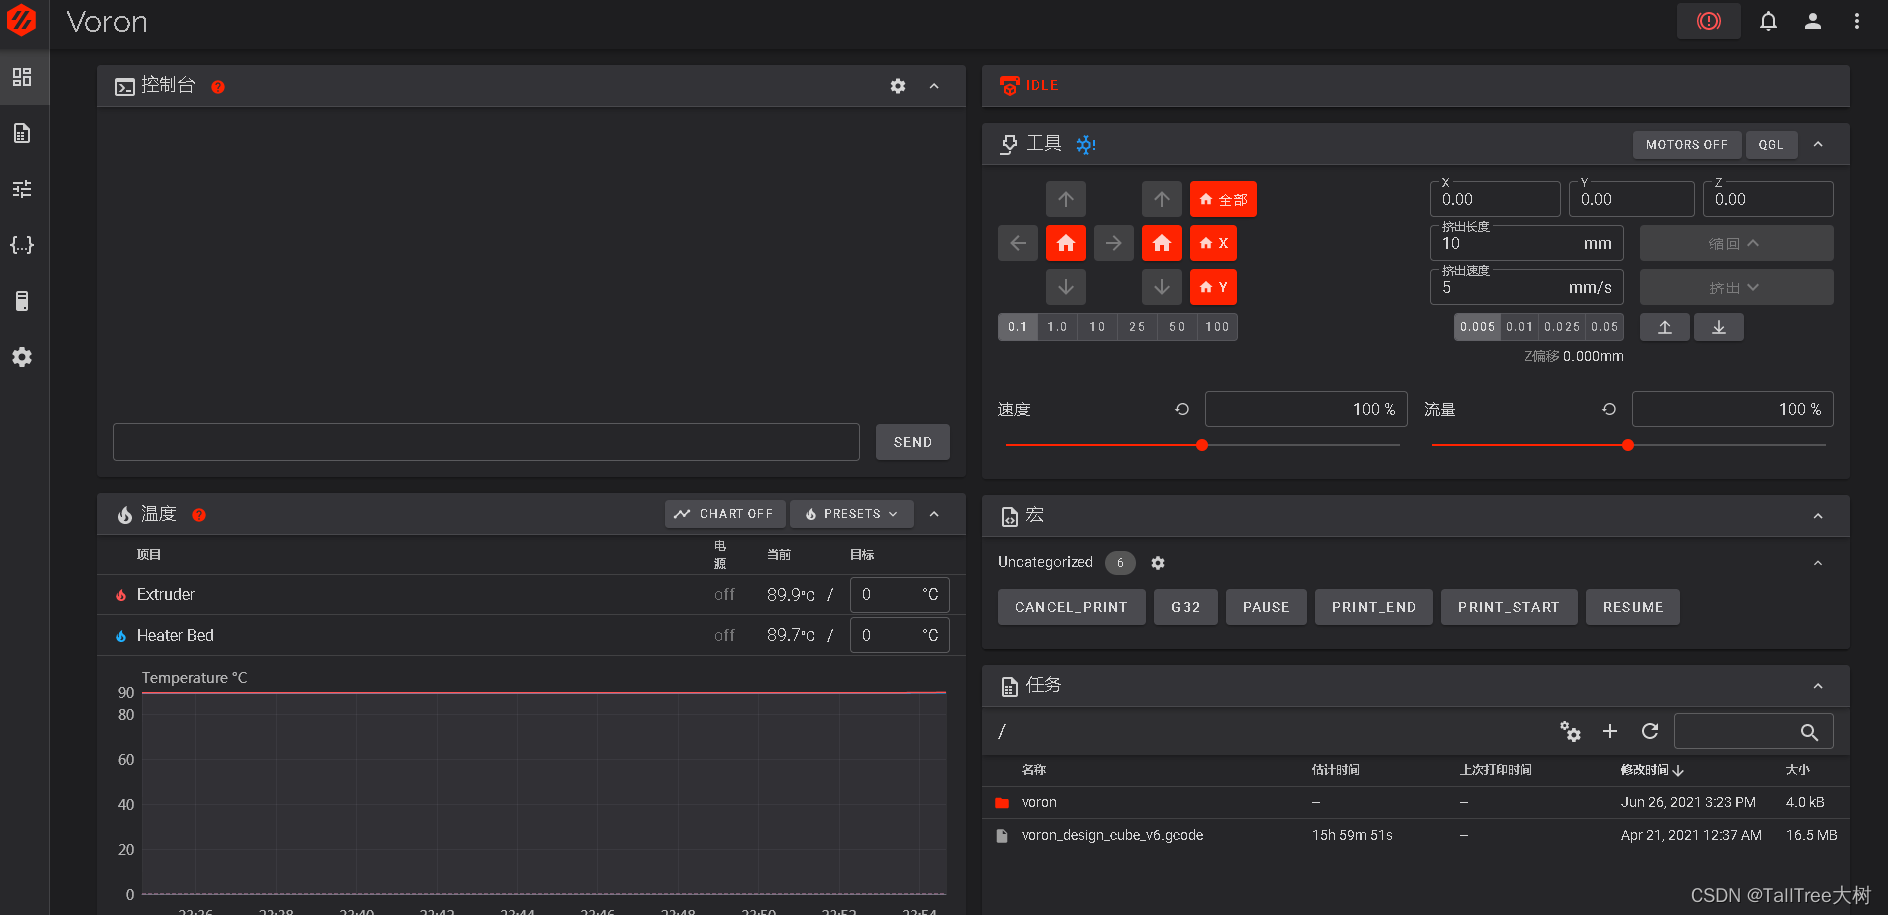Open the System/printer sidebar icon
The image size is (1888, 915).
[x=22, y=301]
